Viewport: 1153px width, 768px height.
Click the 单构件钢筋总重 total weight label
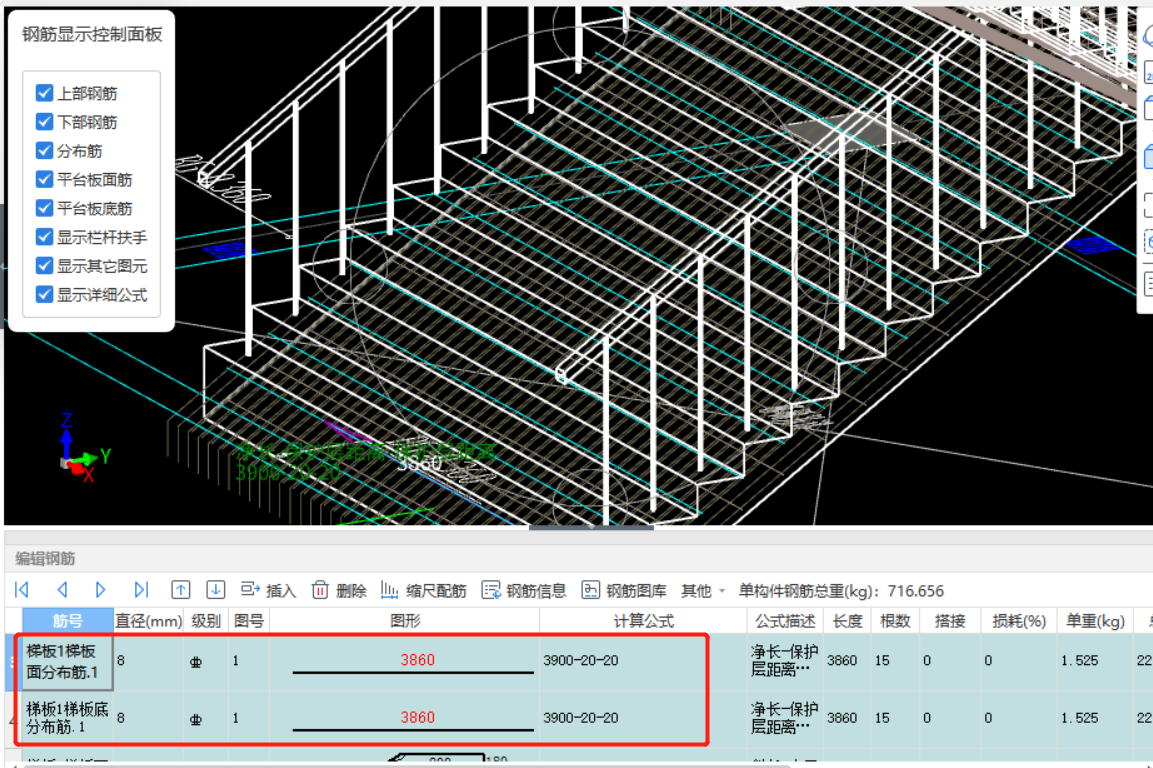coord(840,591)
